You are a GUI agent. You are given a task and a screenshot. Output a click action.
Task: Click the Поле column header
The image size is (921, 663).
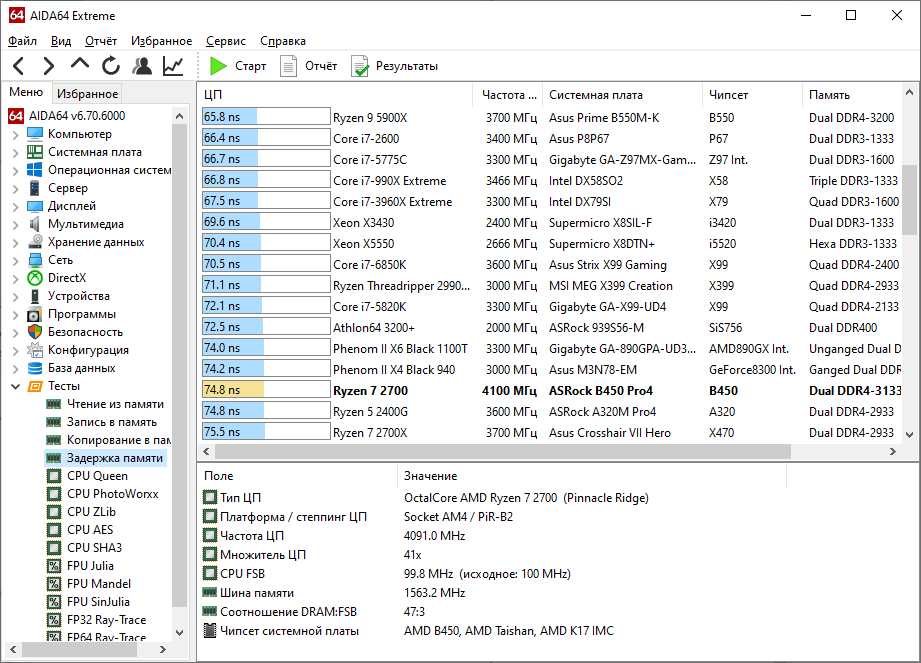click(x=298, y=476)
